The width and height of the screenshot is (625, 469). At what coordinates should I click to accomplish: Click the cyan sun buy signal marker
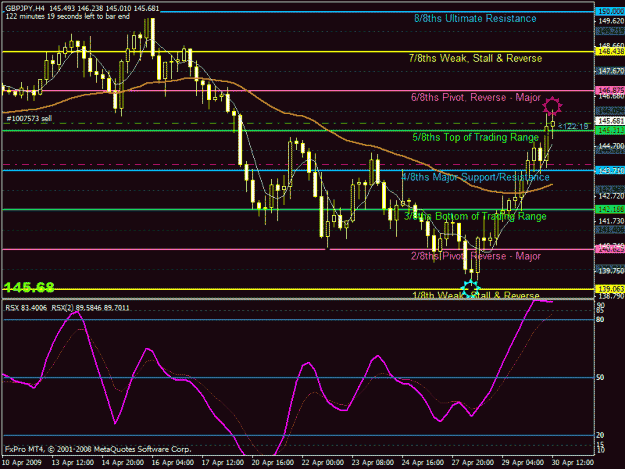coord(470,288)
